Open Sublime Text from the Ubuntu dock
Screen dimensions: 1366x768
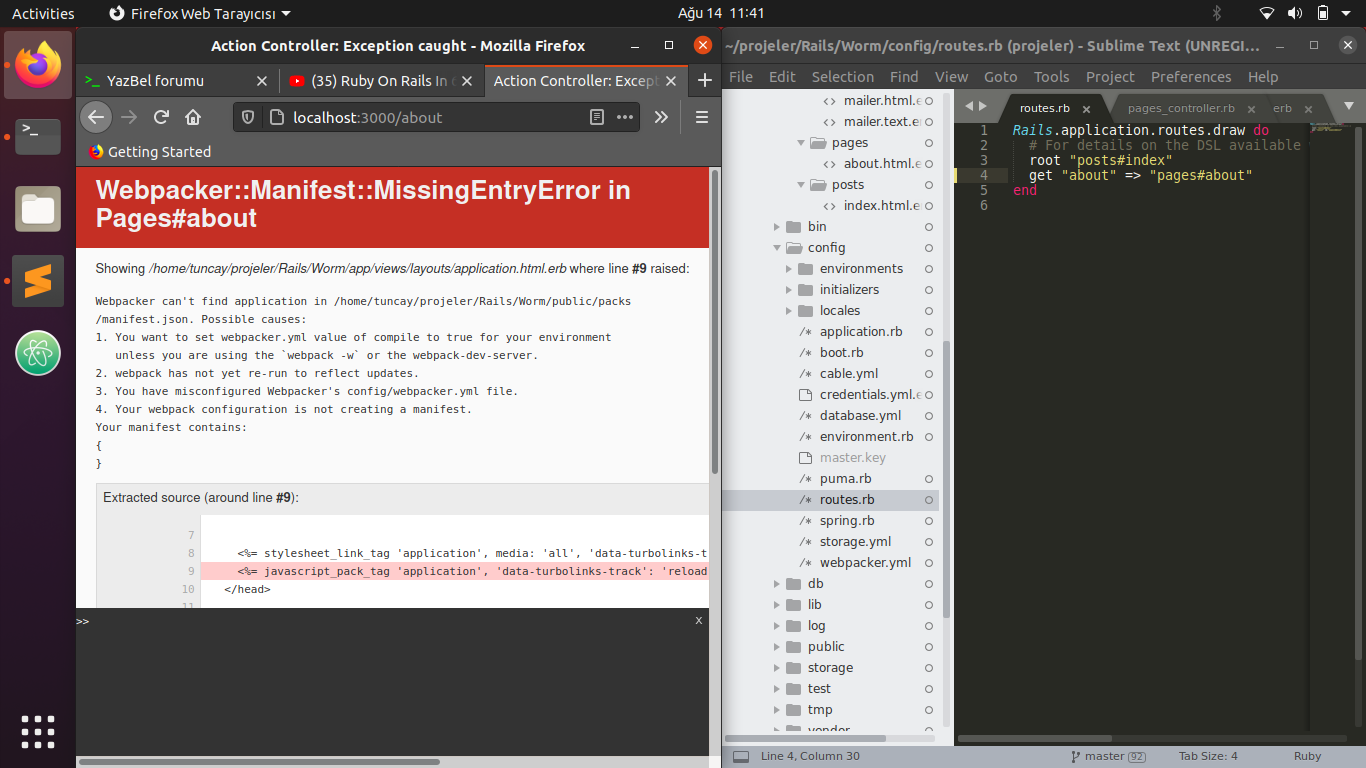(x=38, y=281)
